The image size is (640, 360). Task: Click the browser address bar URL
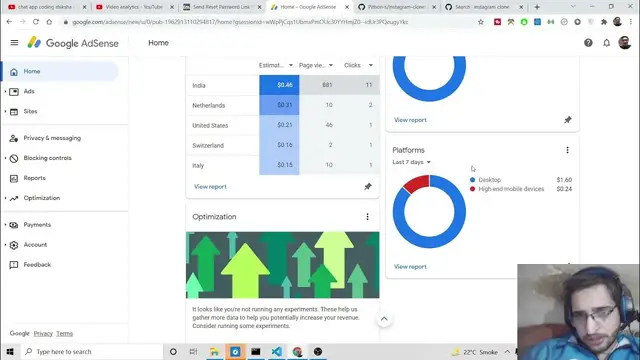(240, 22)
